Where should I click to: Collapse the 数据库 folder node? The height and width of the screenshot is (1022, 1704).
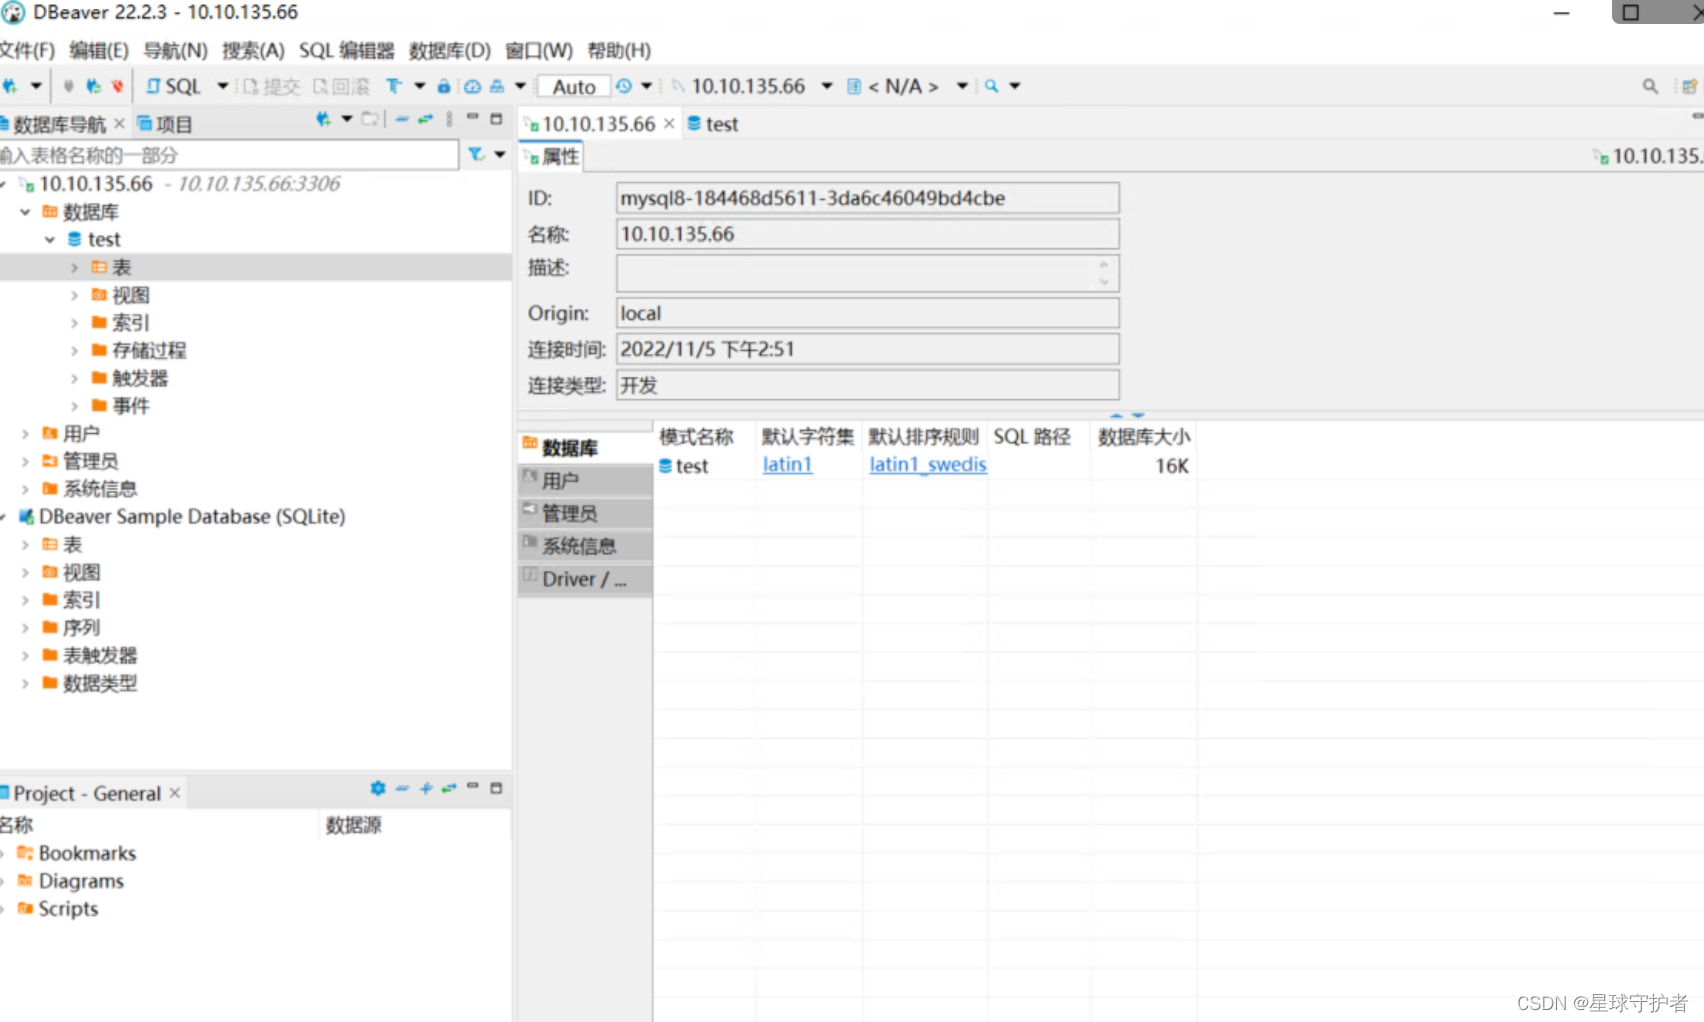[25, 212]
